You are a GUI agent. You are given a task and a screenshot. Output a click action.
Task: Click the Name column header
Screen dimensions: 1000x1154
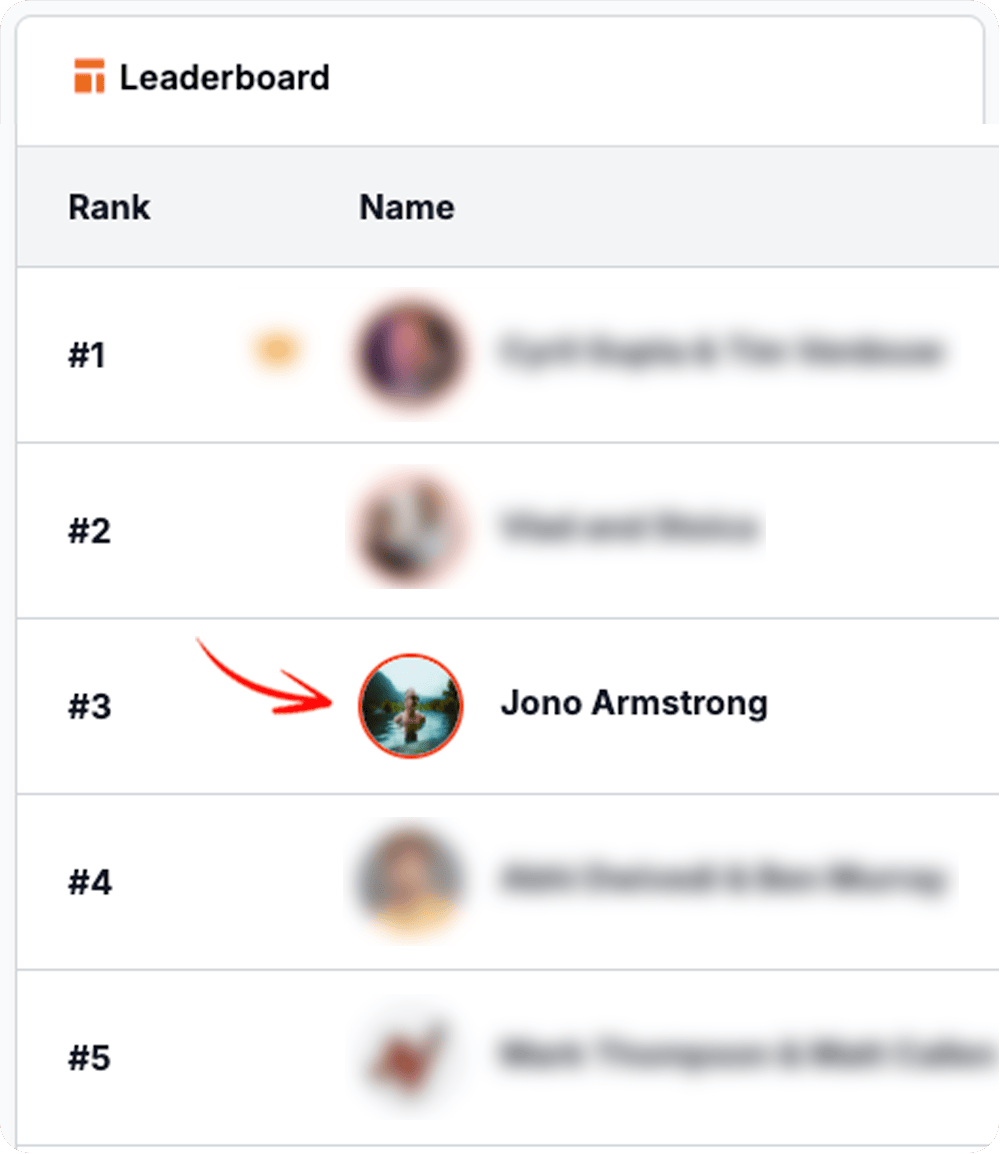click(x=407, y=207)
